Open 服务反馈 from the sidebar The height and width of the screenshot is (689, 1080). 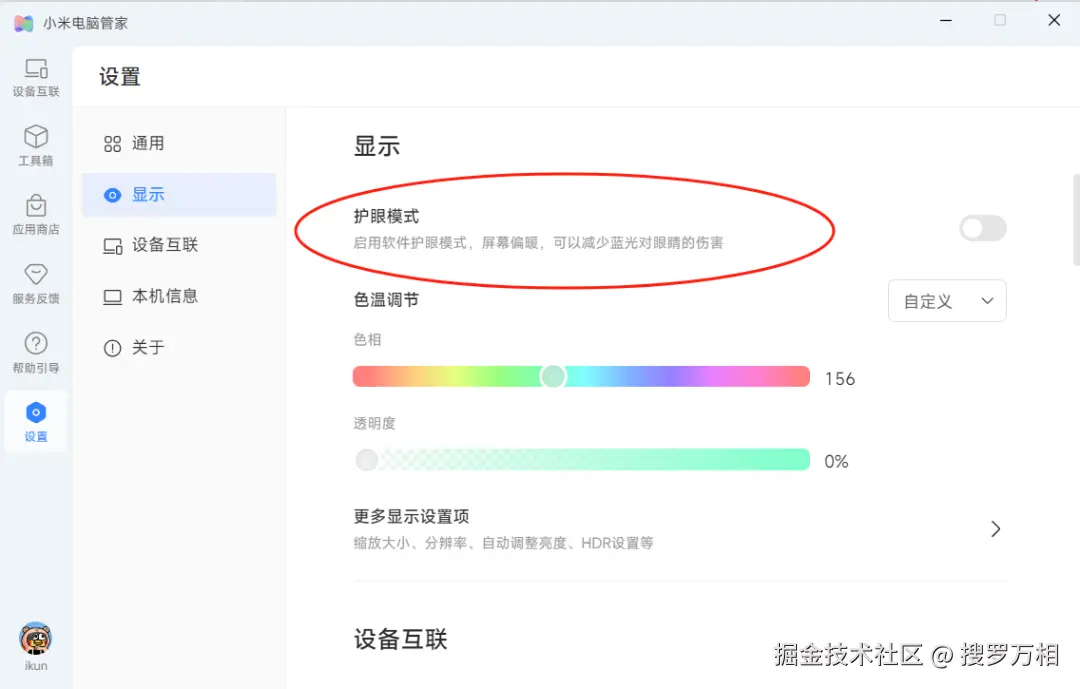click(36, 283)
